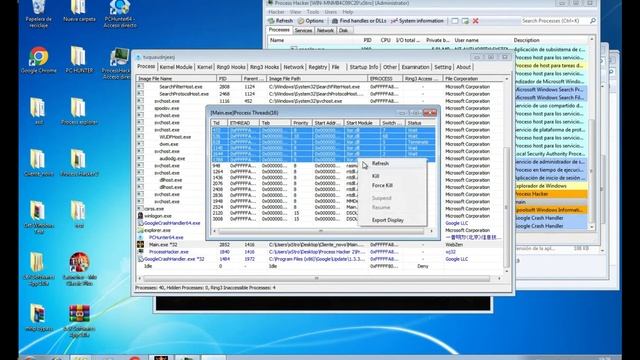
Task: Sort PC Hunter list by Image File Name
Action: pyautogui.click(x=176, y=78)
